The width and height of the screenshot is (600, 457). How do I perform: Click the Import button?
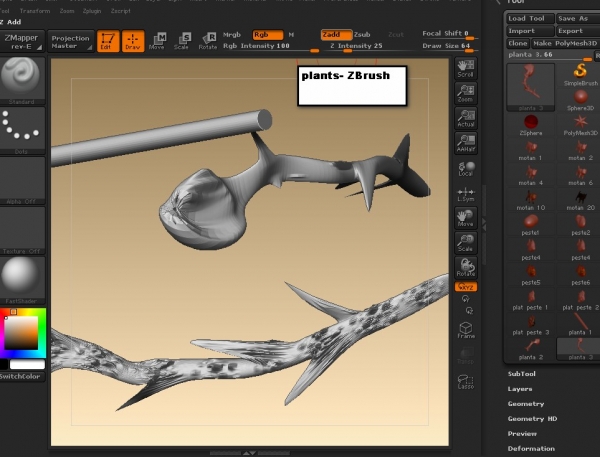tap(530, 31)
